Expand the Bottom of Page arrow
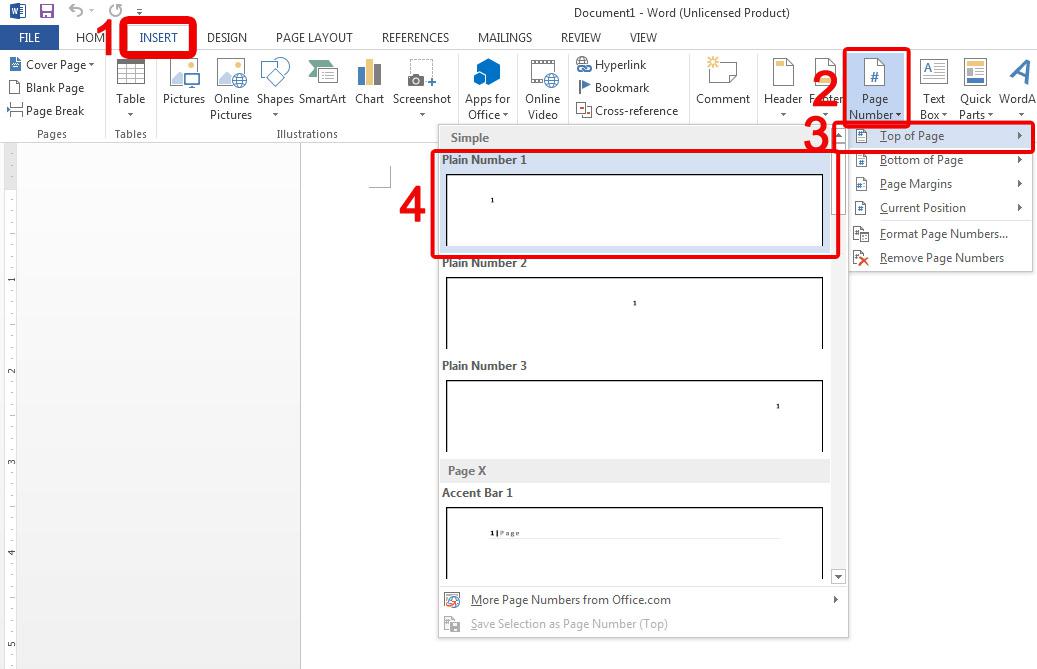 (x=1020, y=160)
